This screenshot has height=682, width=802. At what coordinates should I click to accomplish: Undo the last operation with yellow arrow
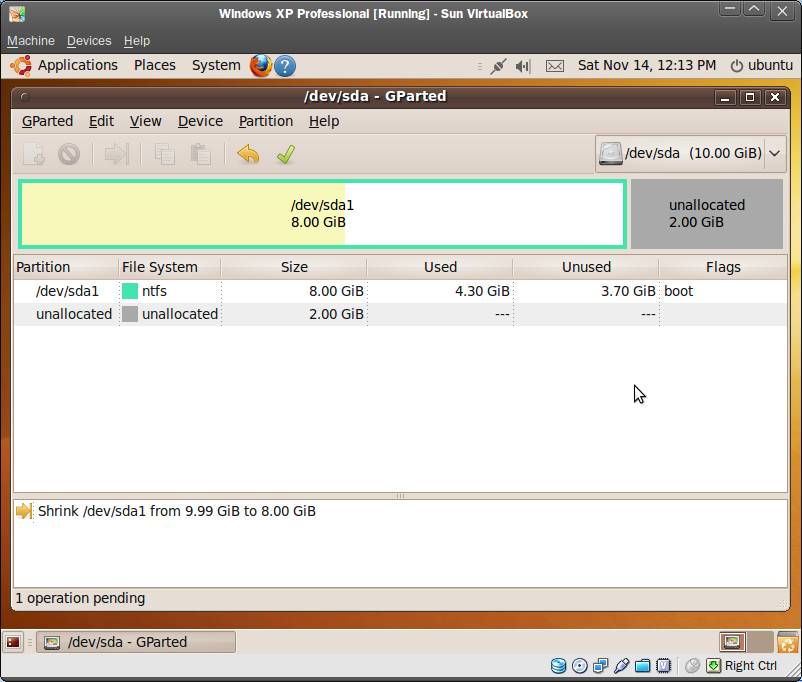[x=248, y=154]
